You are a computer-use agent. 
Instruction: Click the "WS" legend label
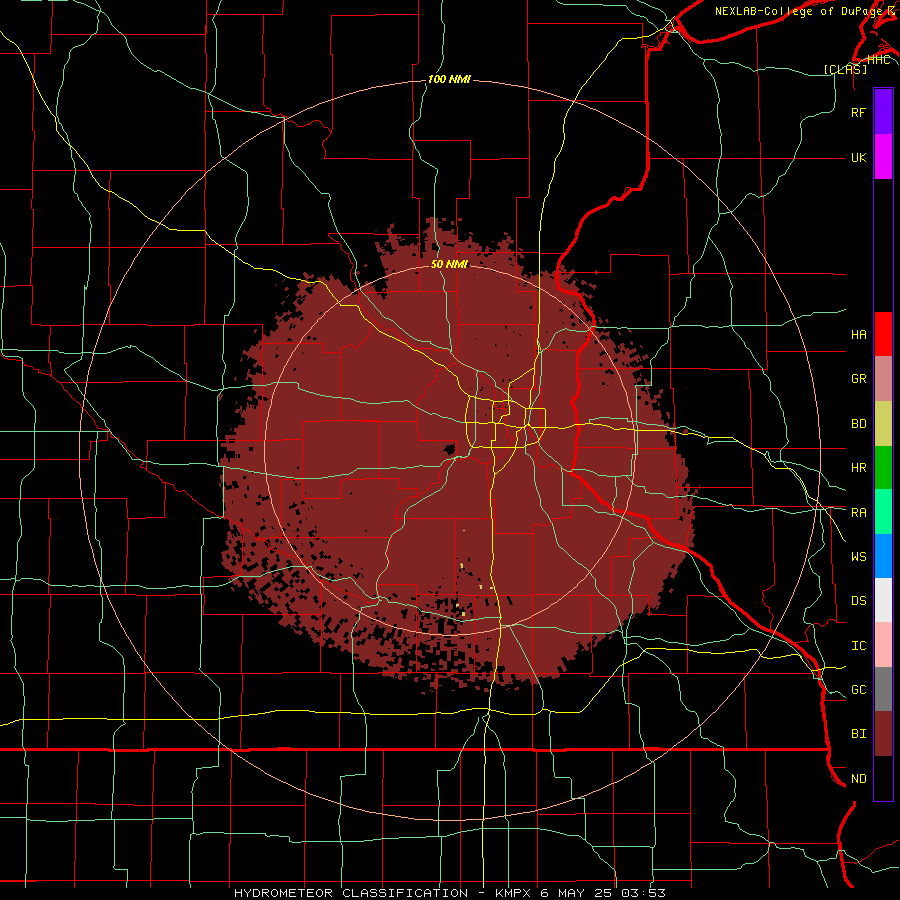[x=858, y=557]
